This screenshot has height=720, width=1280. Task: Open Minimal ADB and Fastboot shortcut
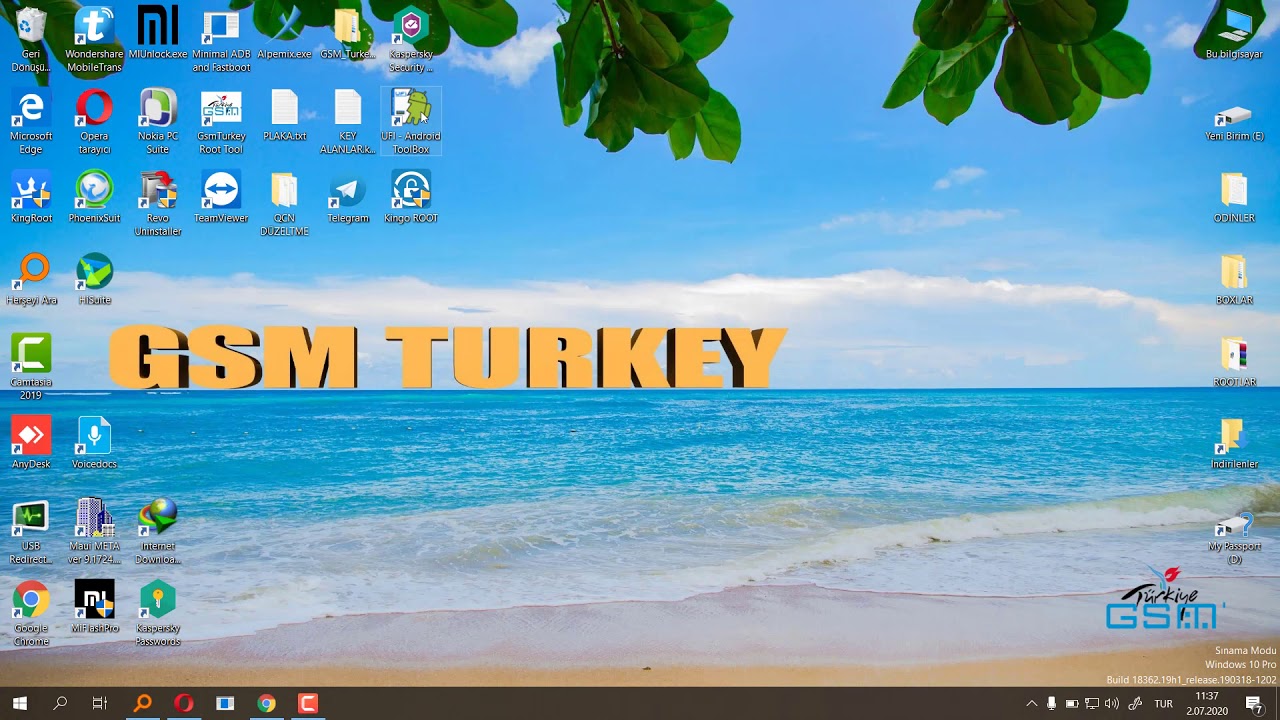point(221,40)
